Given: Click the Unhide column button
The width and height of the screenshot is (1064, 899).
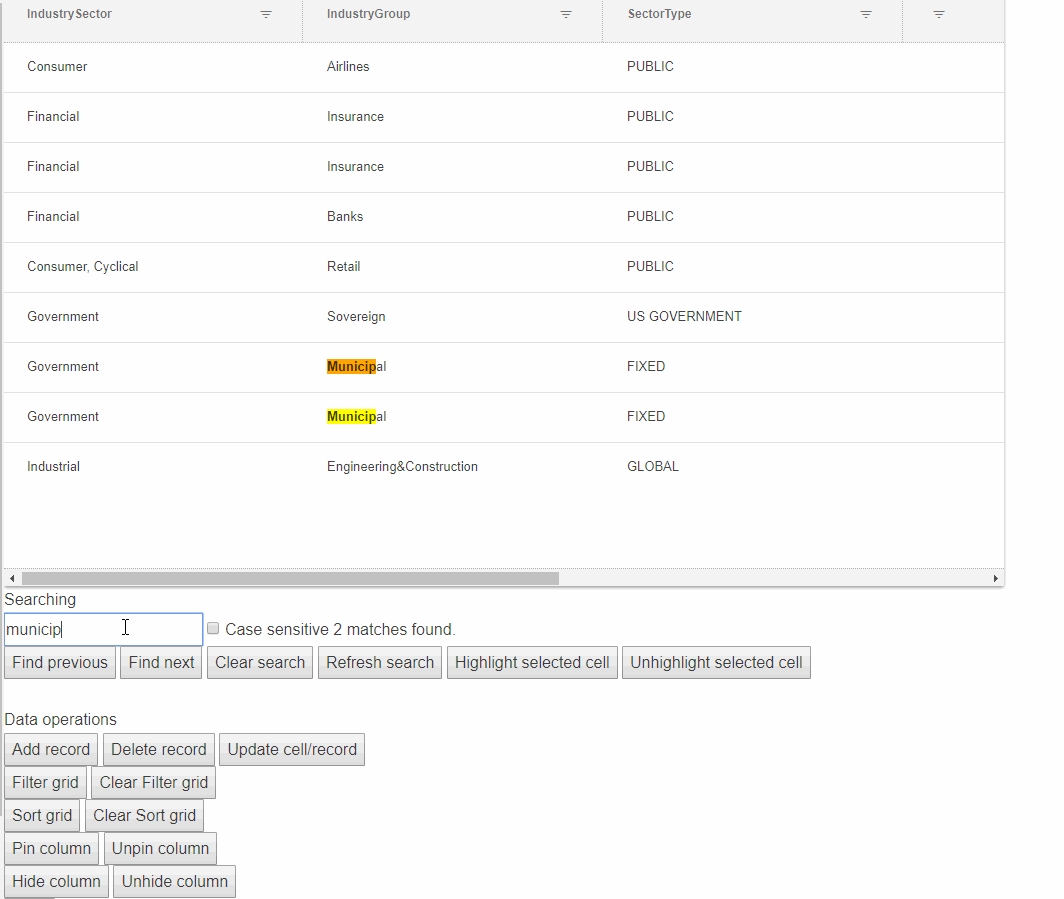Looking at the screenshot, I should click(x=174, y=881).
